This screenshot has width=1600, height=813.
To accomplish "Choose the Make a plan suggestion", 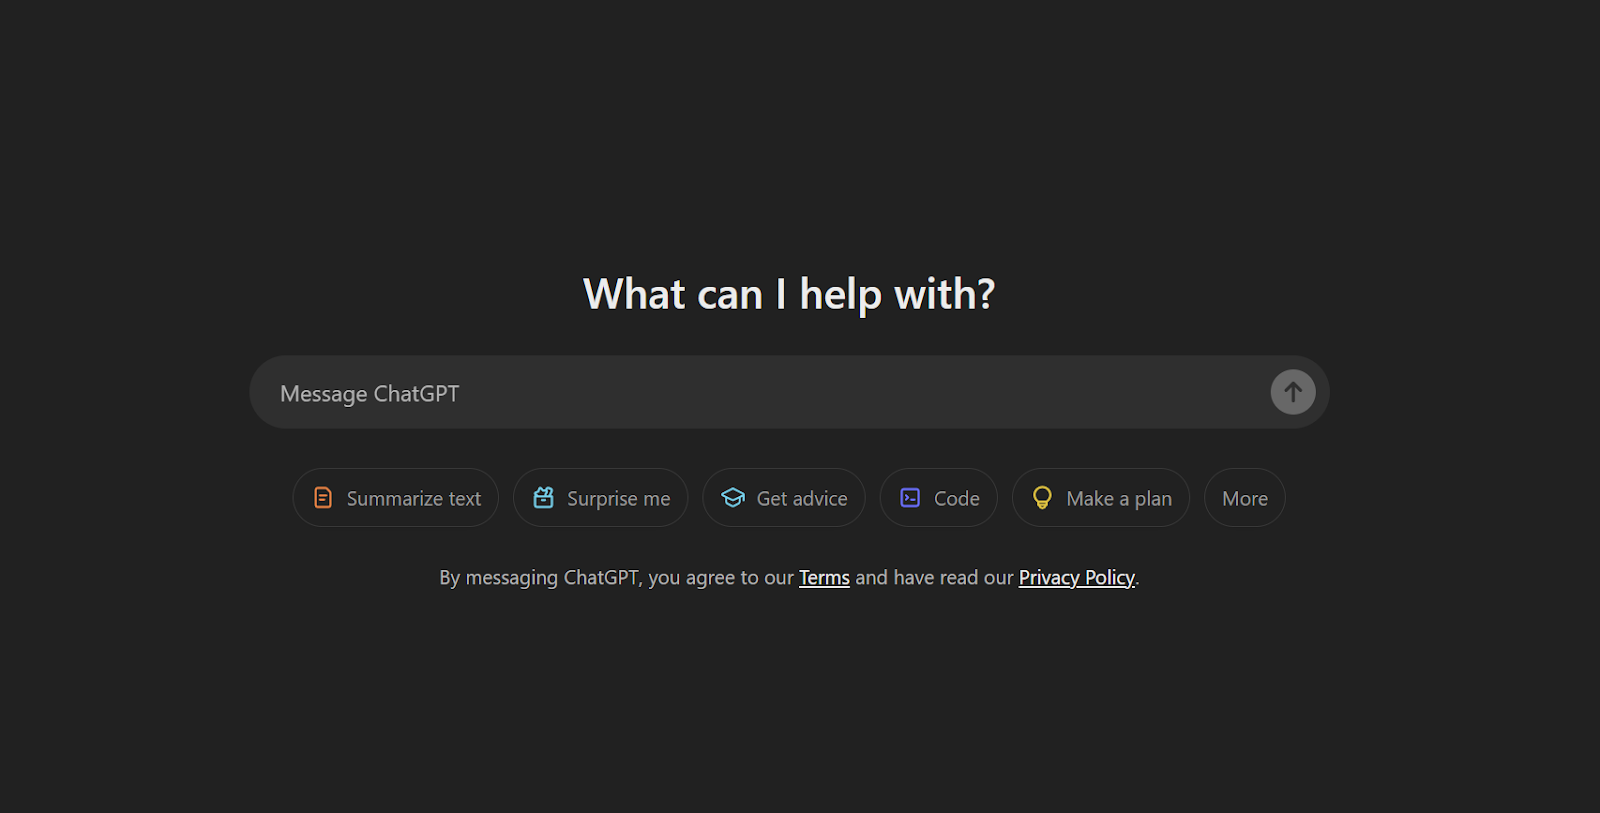I will pos(1101,498).
